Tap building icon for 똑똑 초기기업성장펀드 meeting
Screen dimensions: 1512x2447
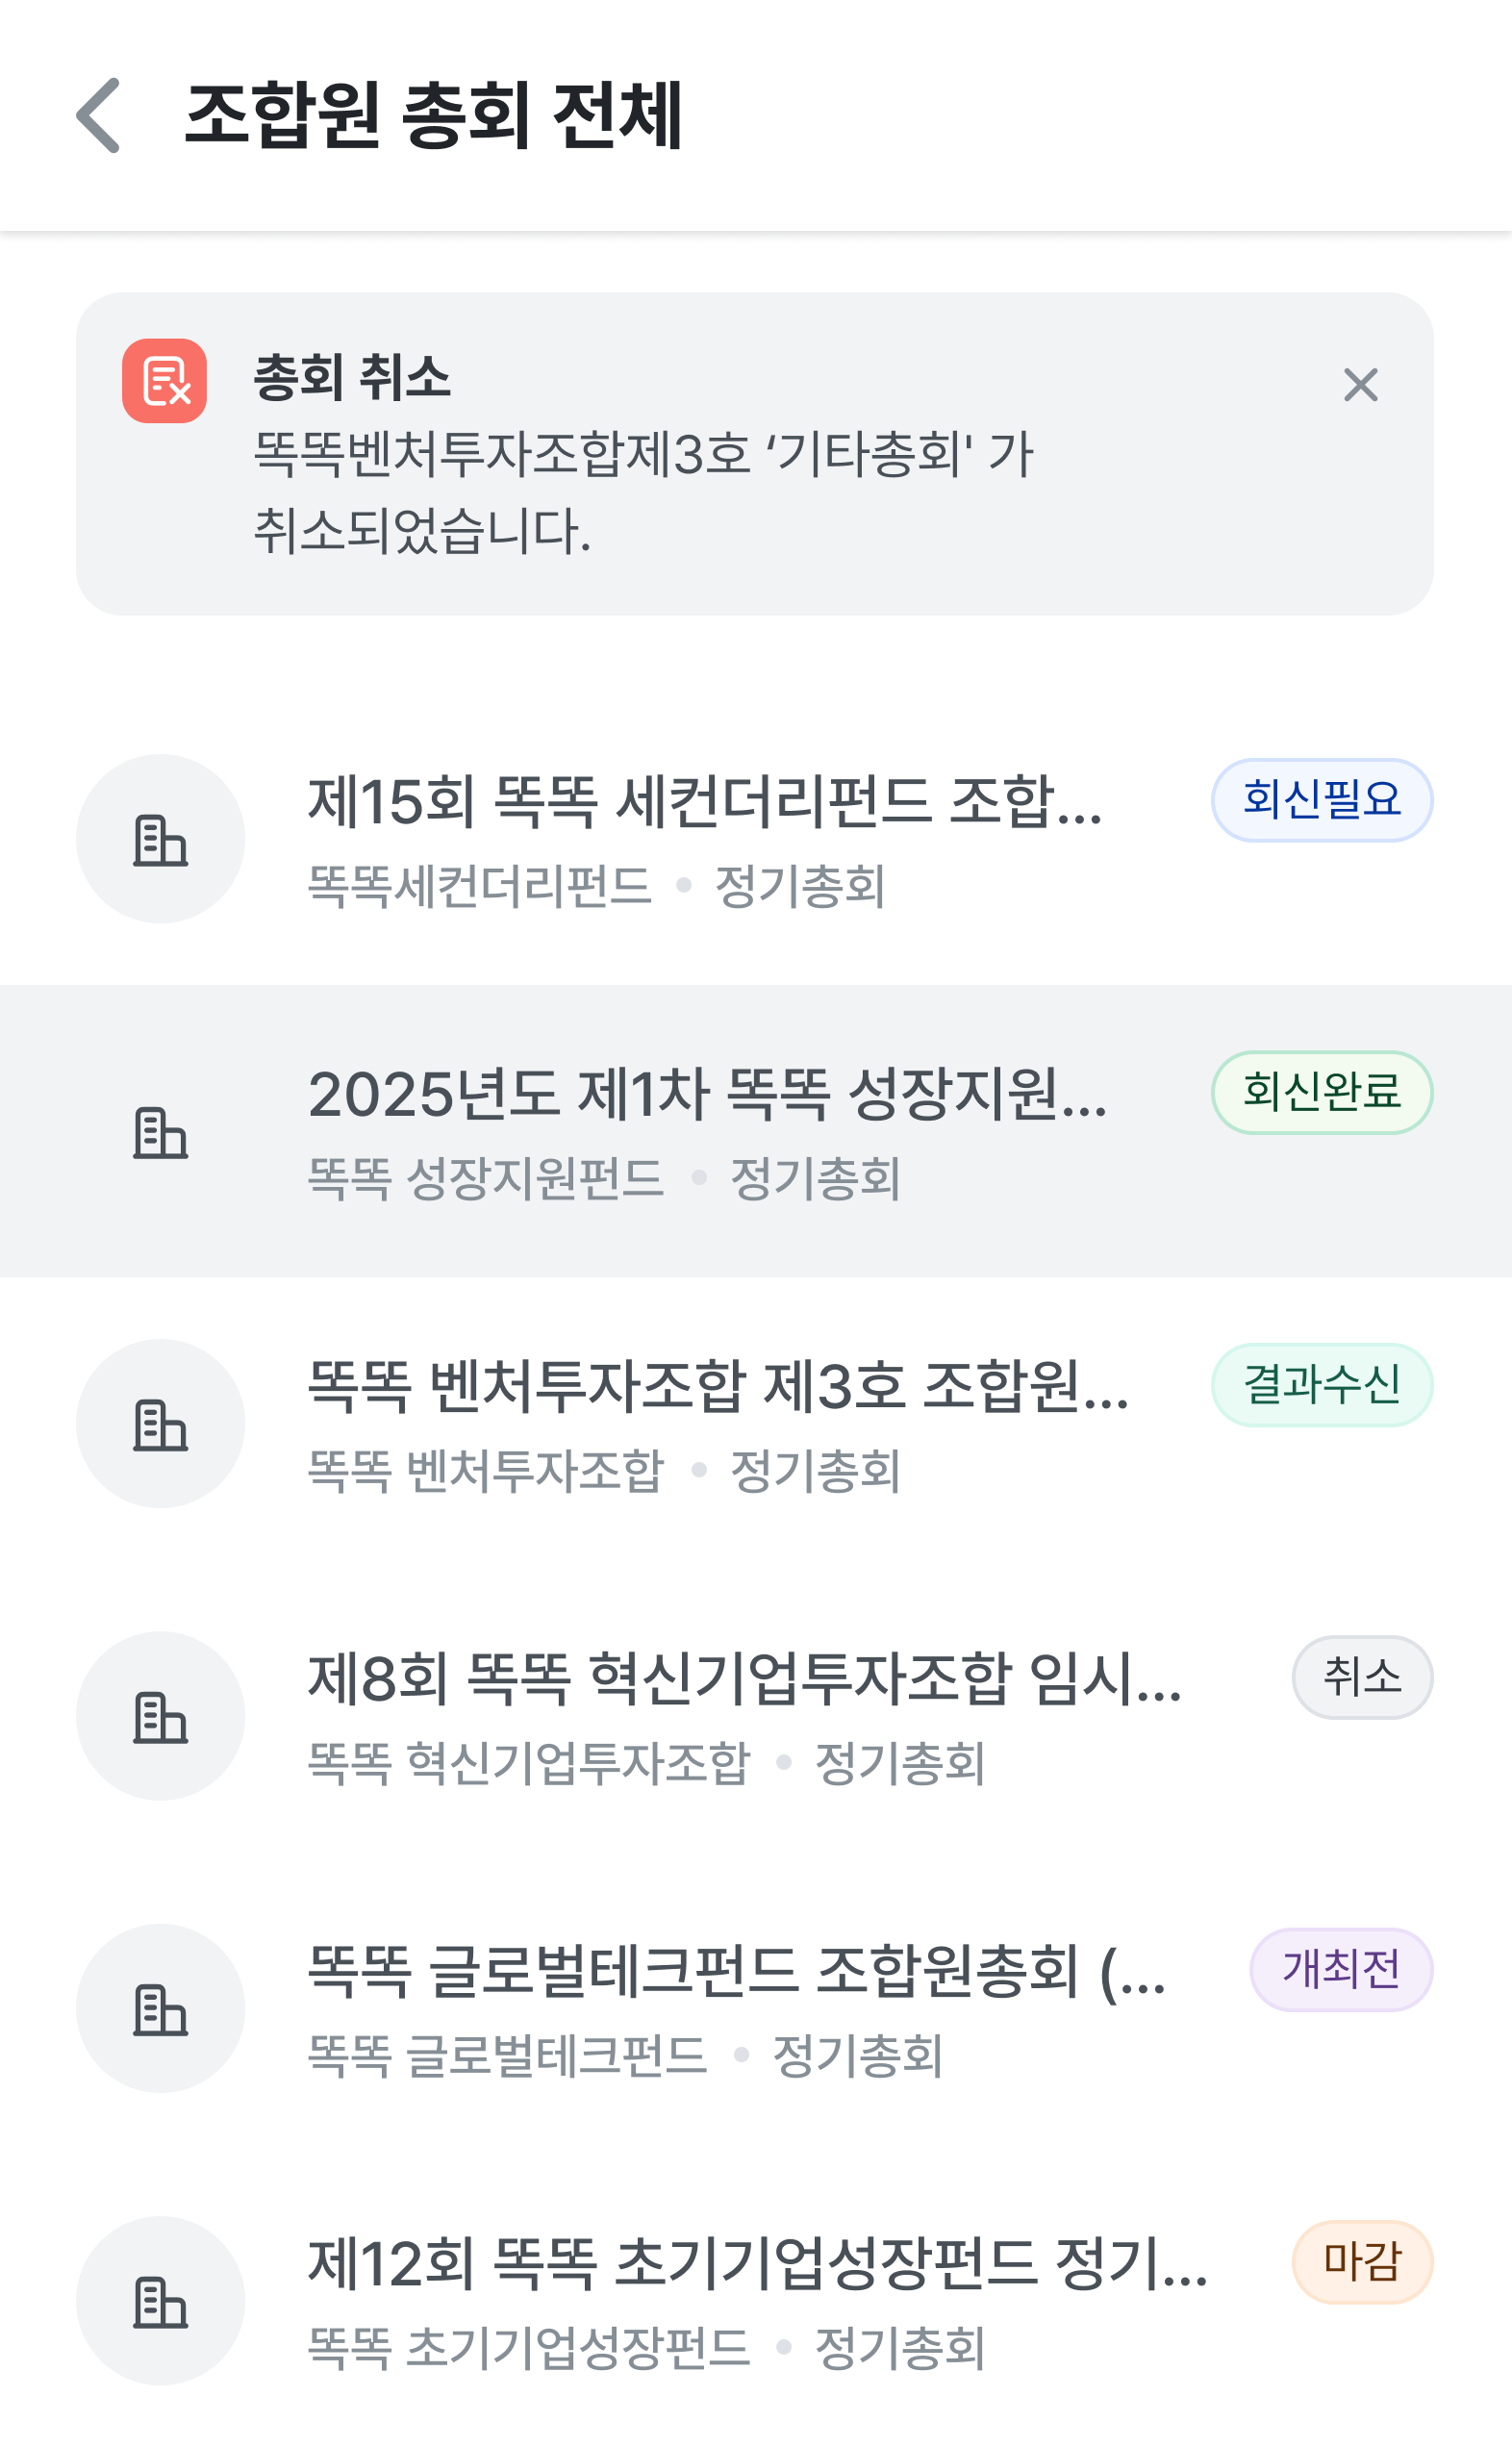tap(161, 2301)
